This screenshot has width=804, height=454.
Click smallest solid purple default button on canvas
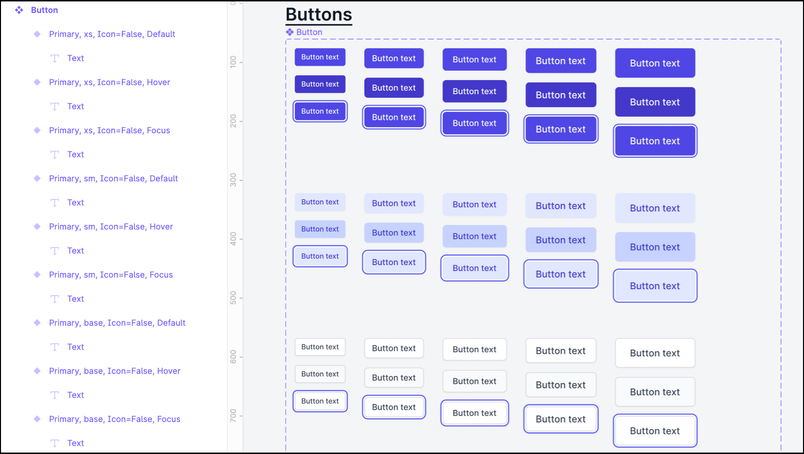point(320,57)
